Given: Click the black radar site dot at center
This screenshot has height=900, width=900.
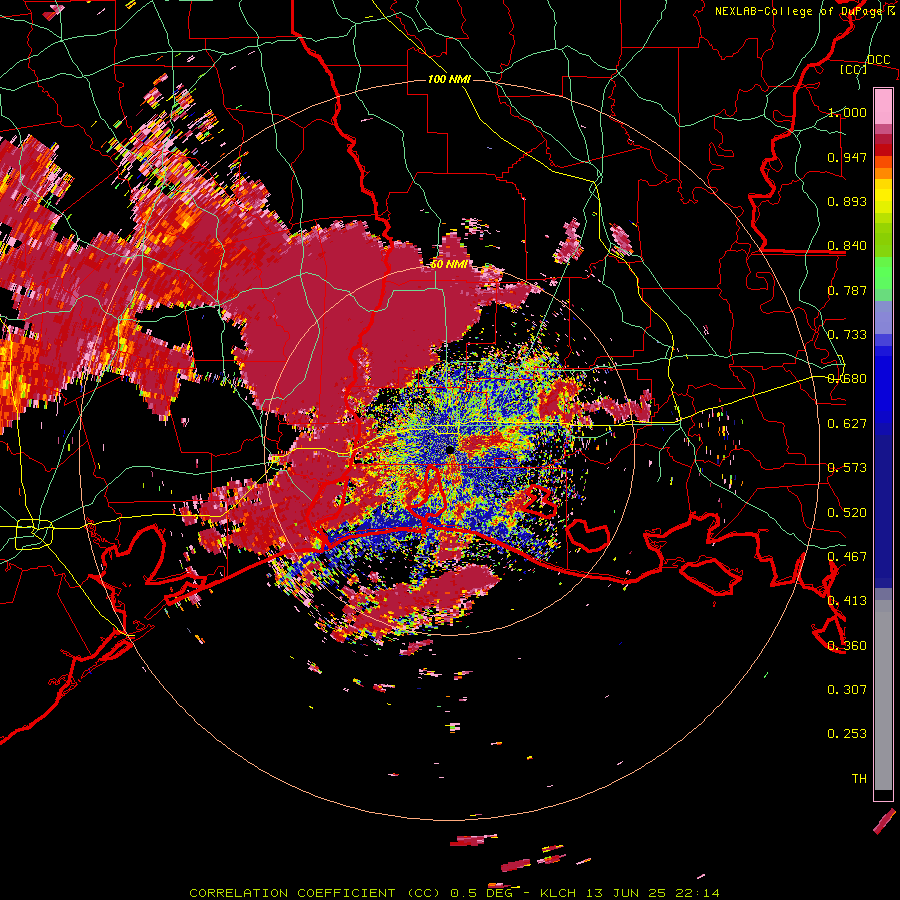Looking at the screenshot, I should click(450, 451).
